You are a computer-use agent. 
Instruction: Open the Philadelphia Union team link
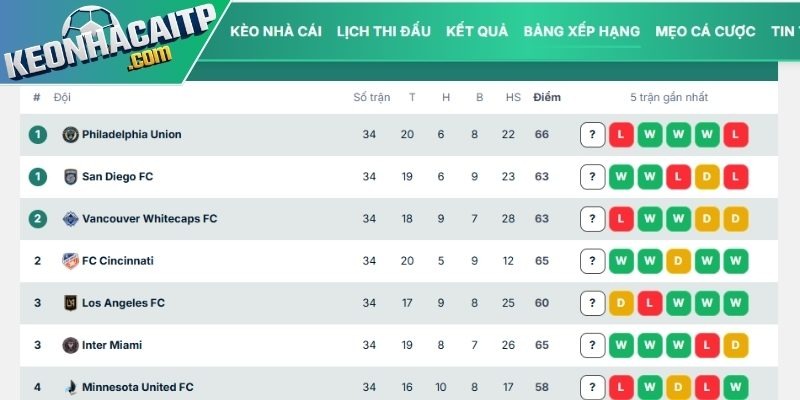[x=131, y=134]
